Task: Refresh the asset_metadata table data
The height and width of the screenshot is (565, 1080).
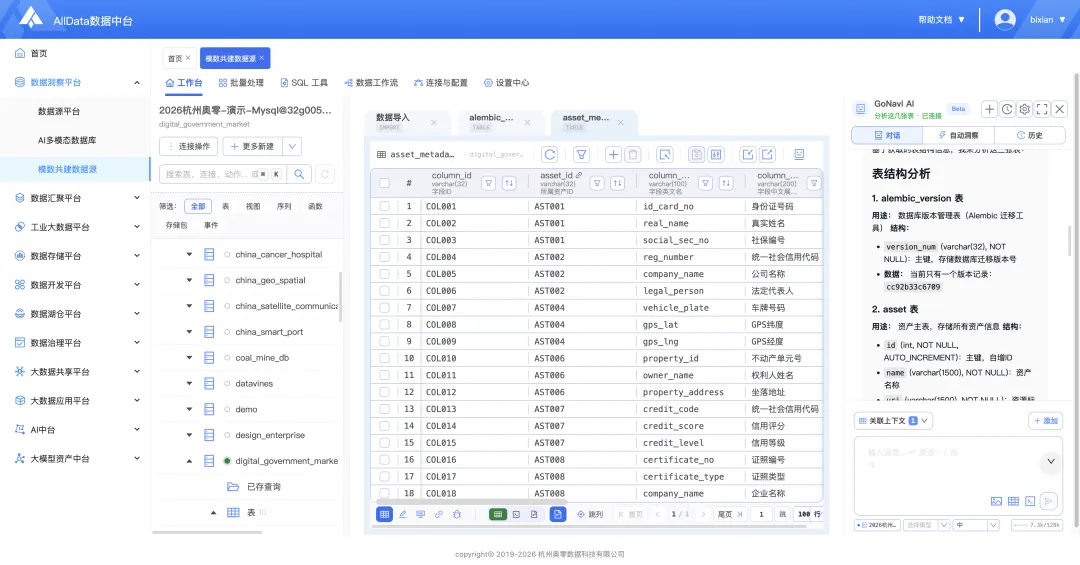Action: [x=549, y=154]
